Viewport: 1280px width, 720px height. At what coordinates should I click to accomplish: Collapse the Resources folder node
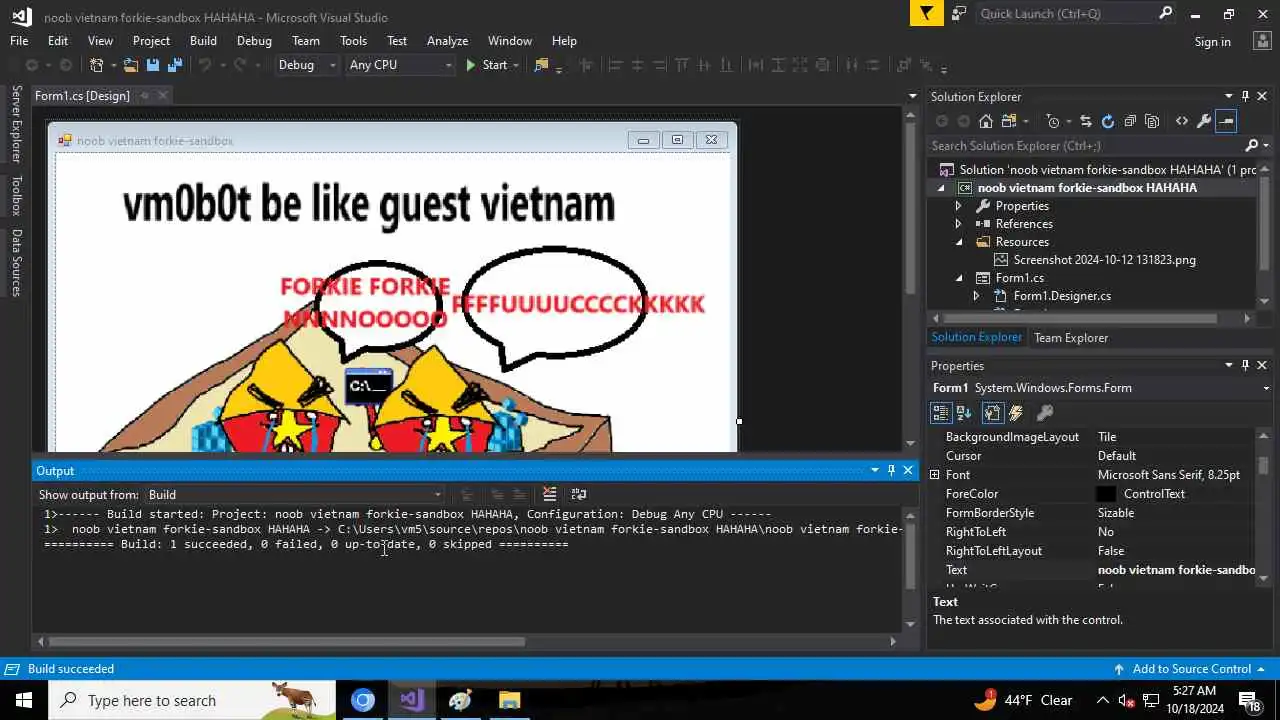coord(958,242)
